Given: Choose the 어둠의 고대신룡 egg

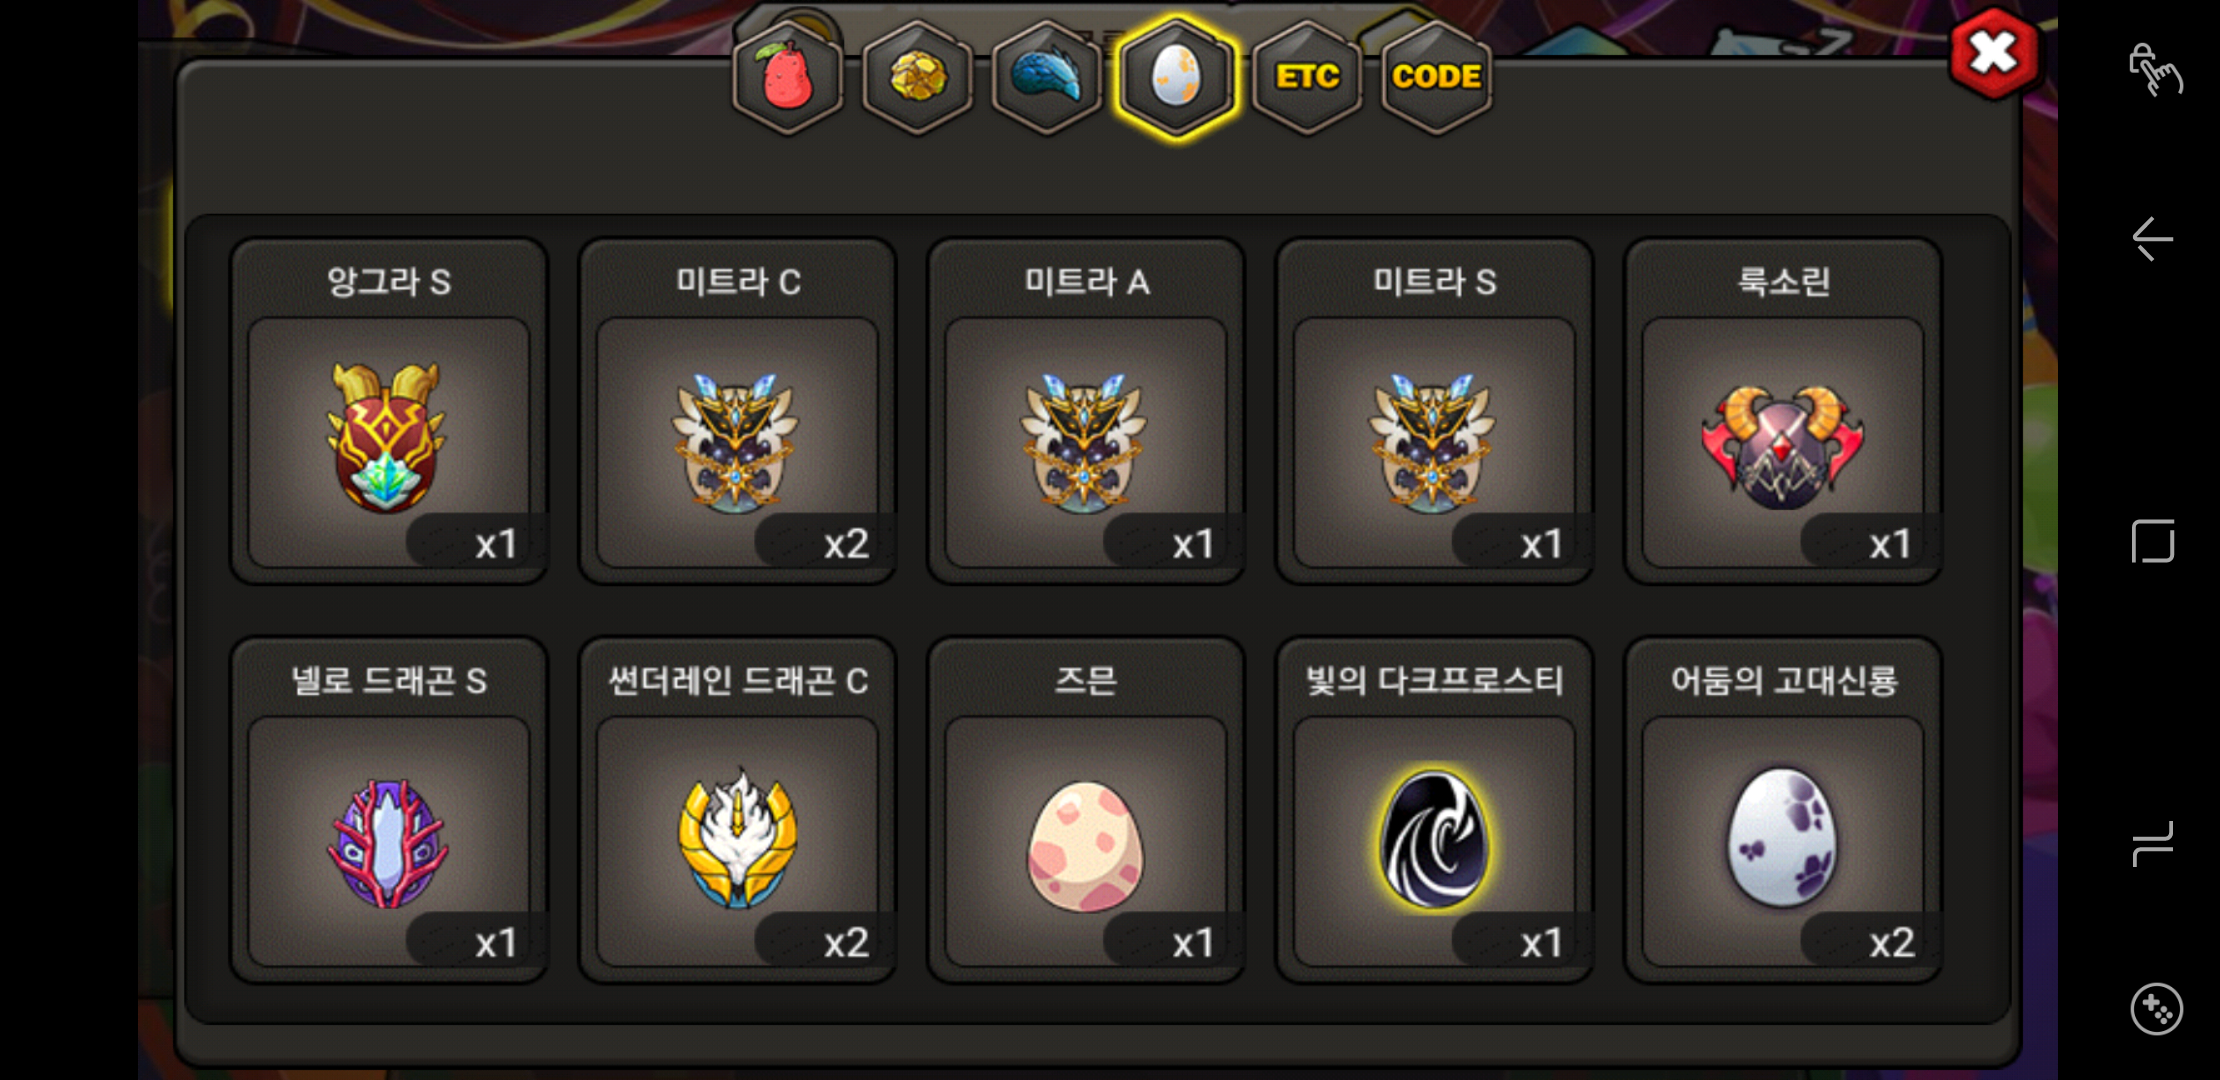Looking at the screenshot, I should (x=1783, y=810).
